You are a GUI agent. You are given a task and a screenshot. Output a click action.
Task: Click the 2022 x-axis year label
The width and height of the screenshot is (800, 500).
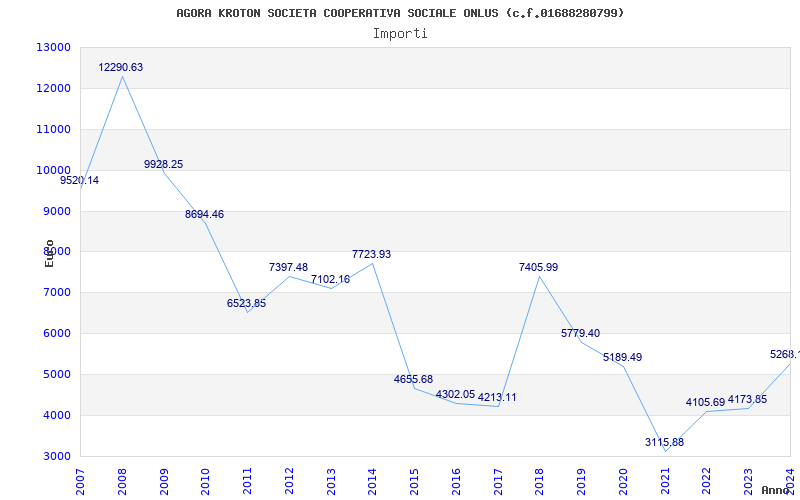(706, 482)
